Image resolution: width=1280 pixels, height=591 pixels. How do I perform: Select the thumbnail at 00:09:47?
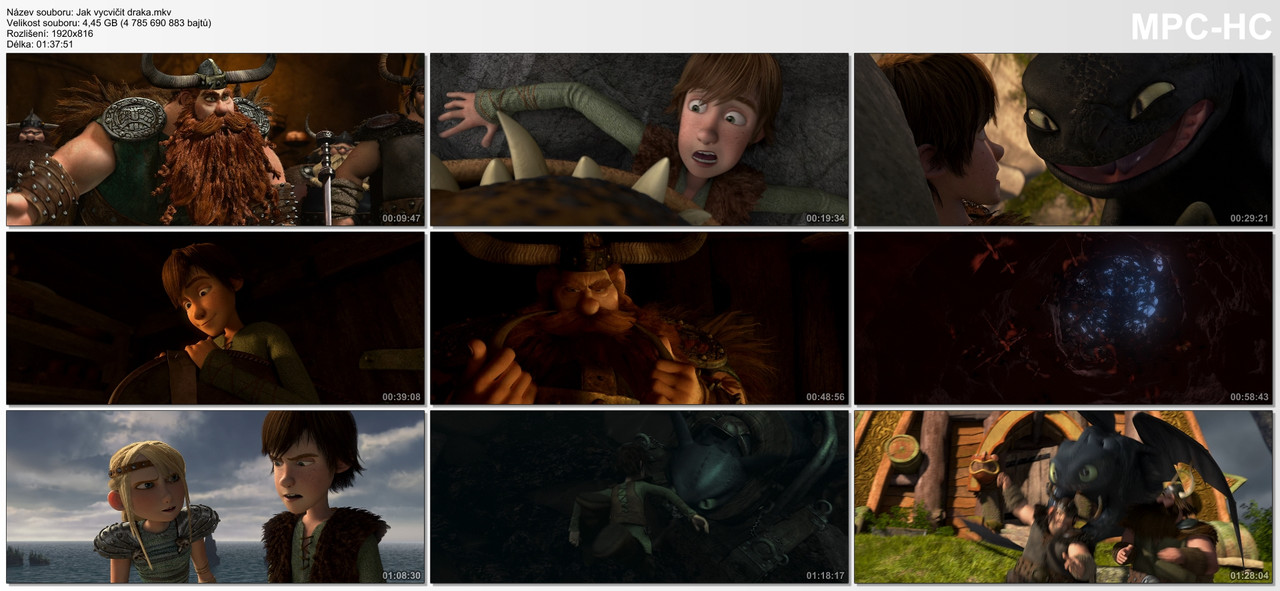[215, 139]
